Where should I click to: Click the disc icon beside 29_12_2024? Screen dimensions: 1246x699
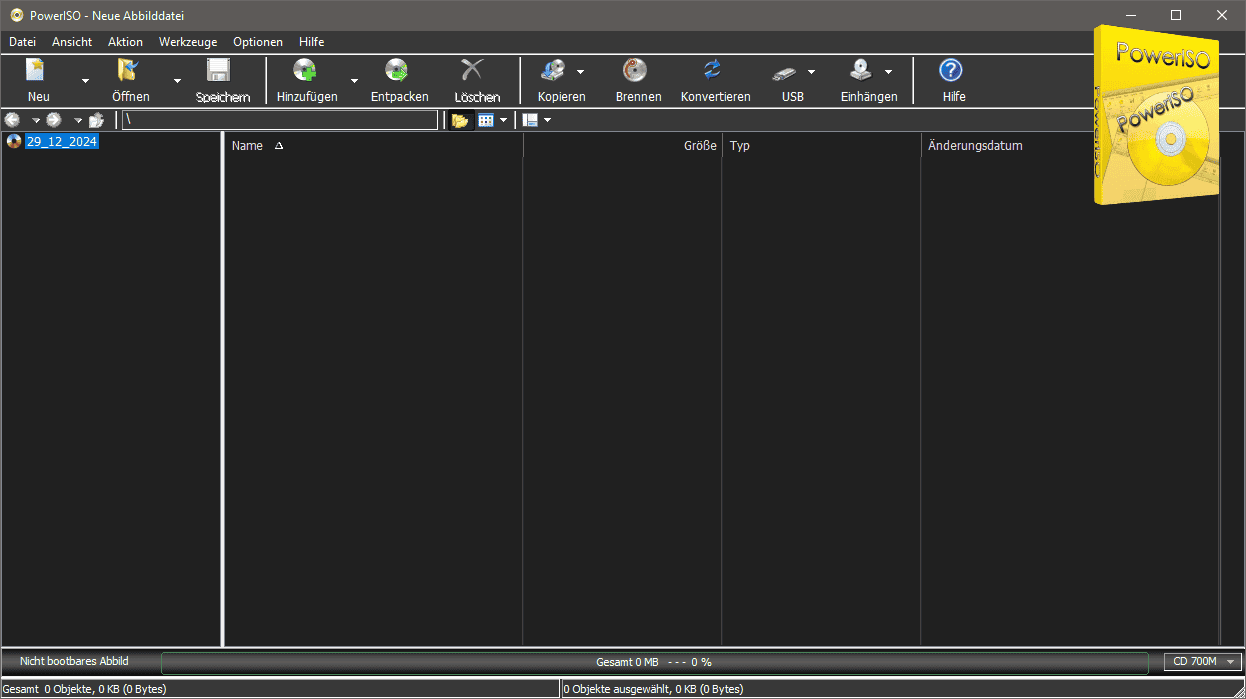pyautogui.click(x=14, y=141)
